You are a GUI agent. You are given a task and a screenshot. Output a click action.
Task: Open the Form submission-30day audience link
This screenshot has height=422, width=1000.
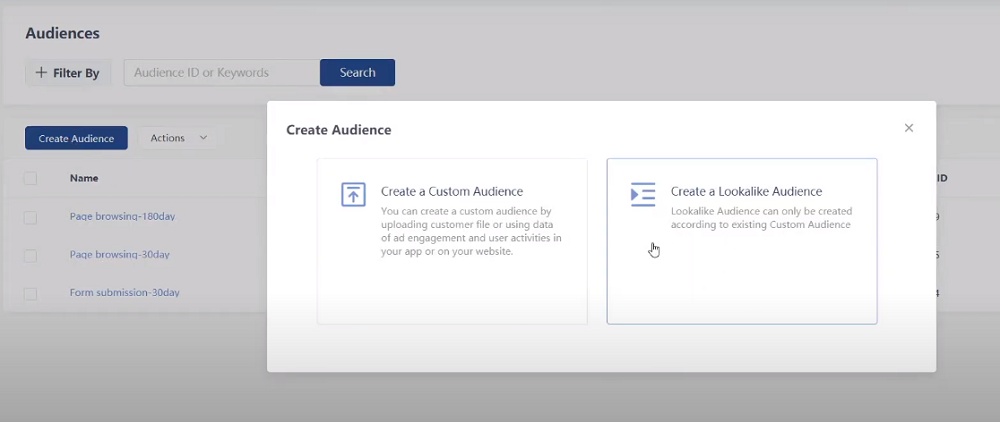tap(124, 293)
